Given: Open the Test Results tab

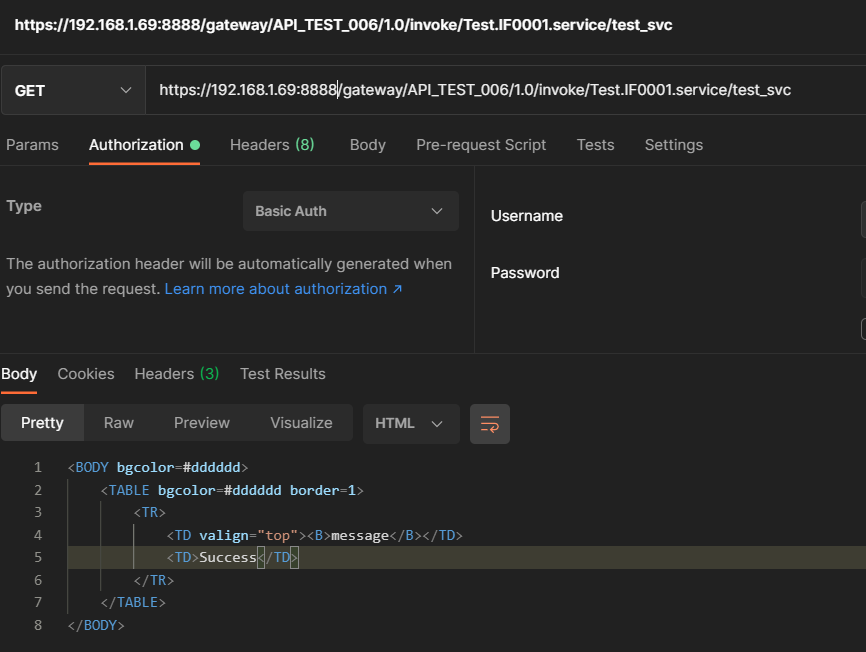Looking at the screenshot, I should click(282, 374).
